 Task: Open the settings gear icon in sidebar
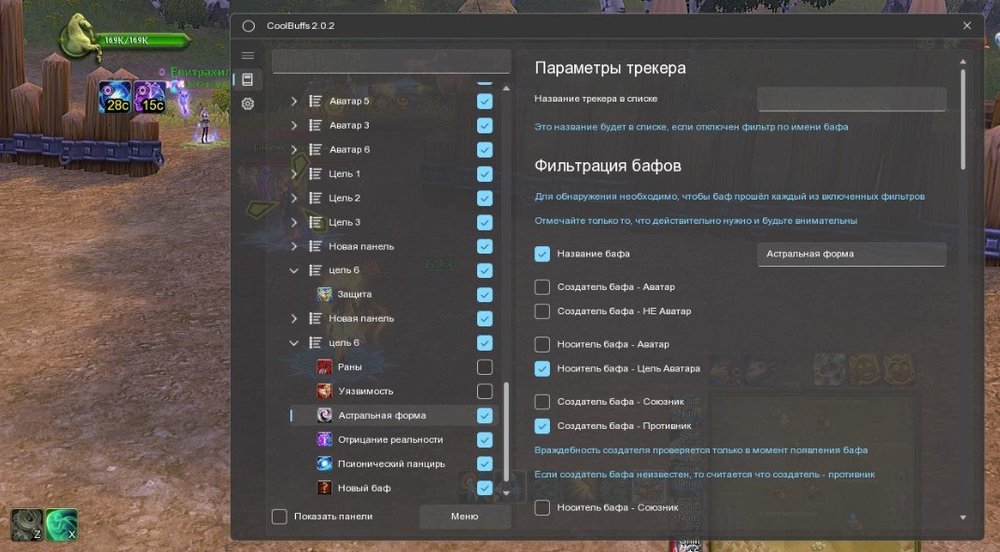[x=248, y=103]
